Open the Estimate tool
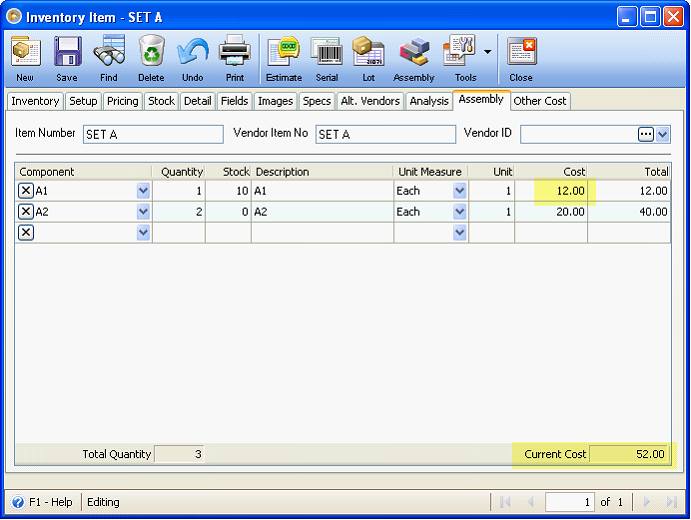691x520 pixels. [284, 52]
